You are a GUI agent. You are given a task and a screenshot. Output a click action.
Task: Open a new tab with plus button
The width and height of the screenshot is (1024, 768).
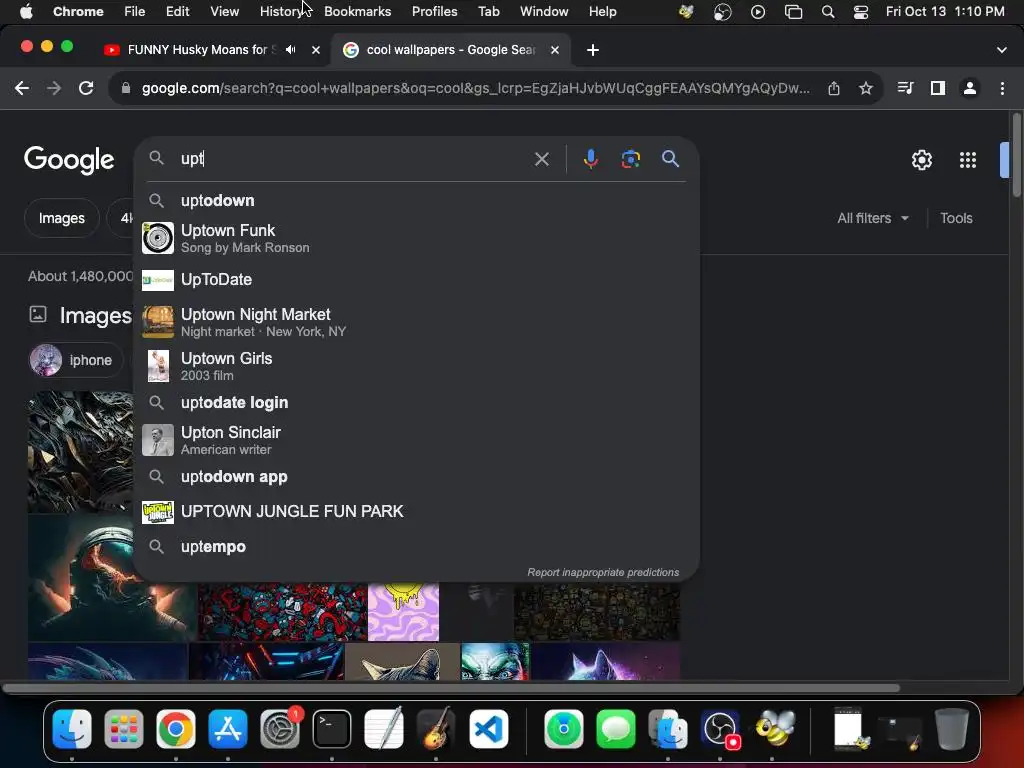coord(592,50)
